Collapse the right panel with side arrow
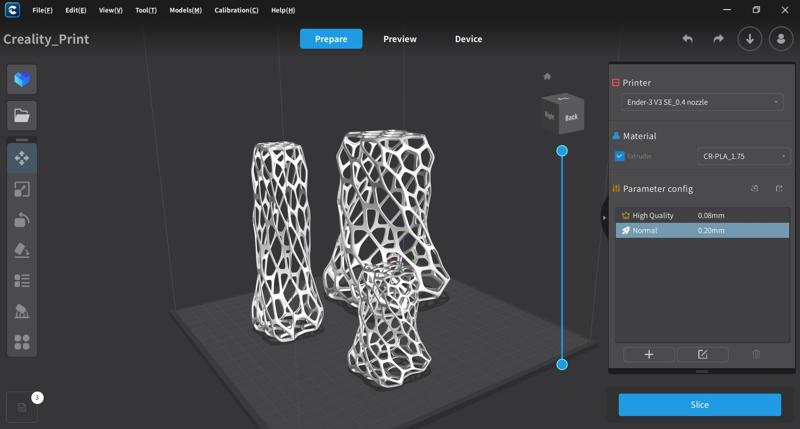The width and height of the screenshot is (800, 429). coord(604,218)
